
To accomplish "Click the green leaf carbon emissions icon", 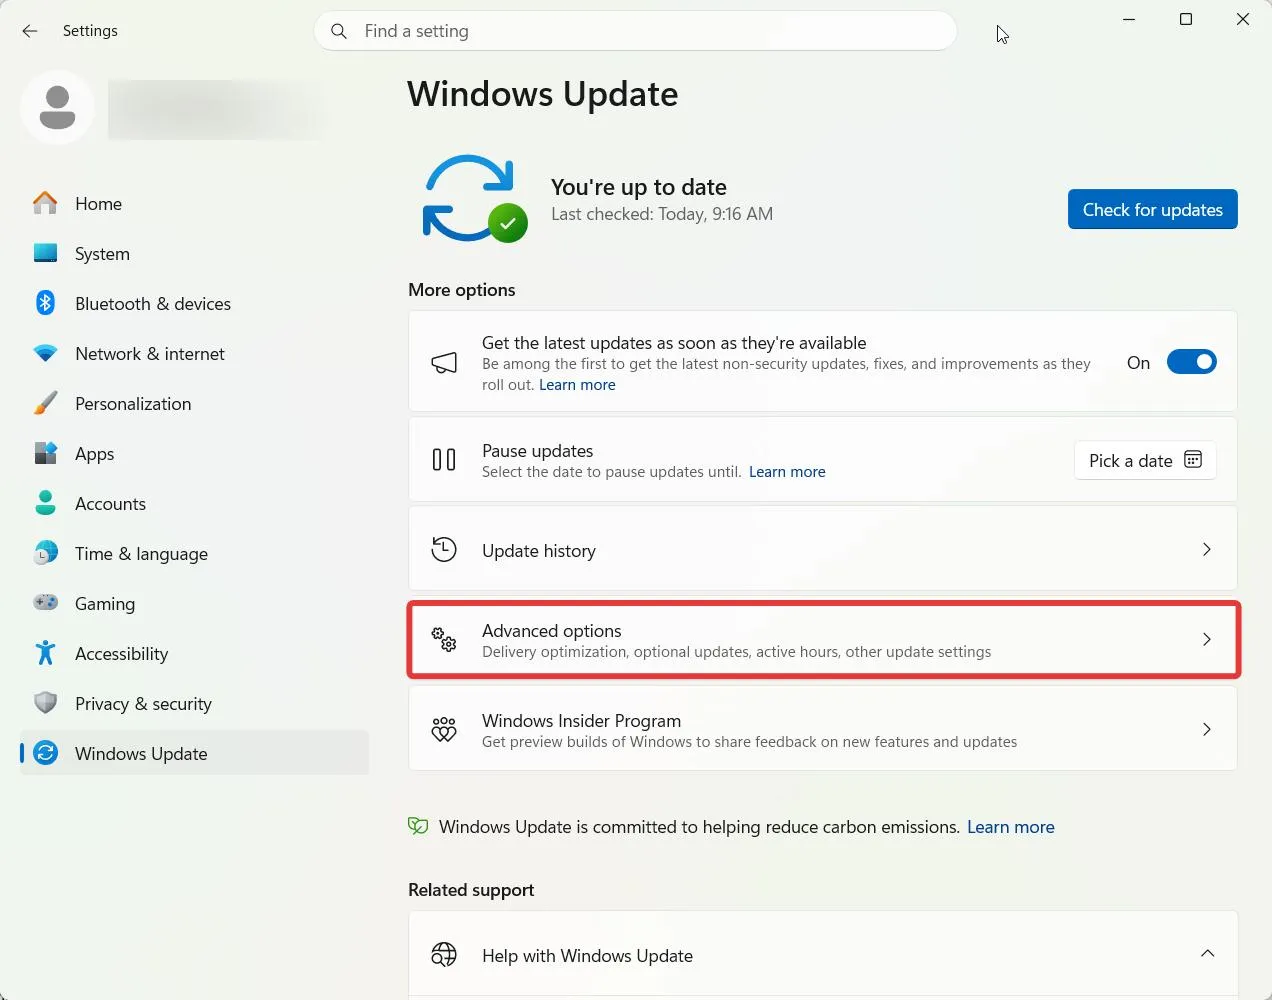I will pos(418,826).
